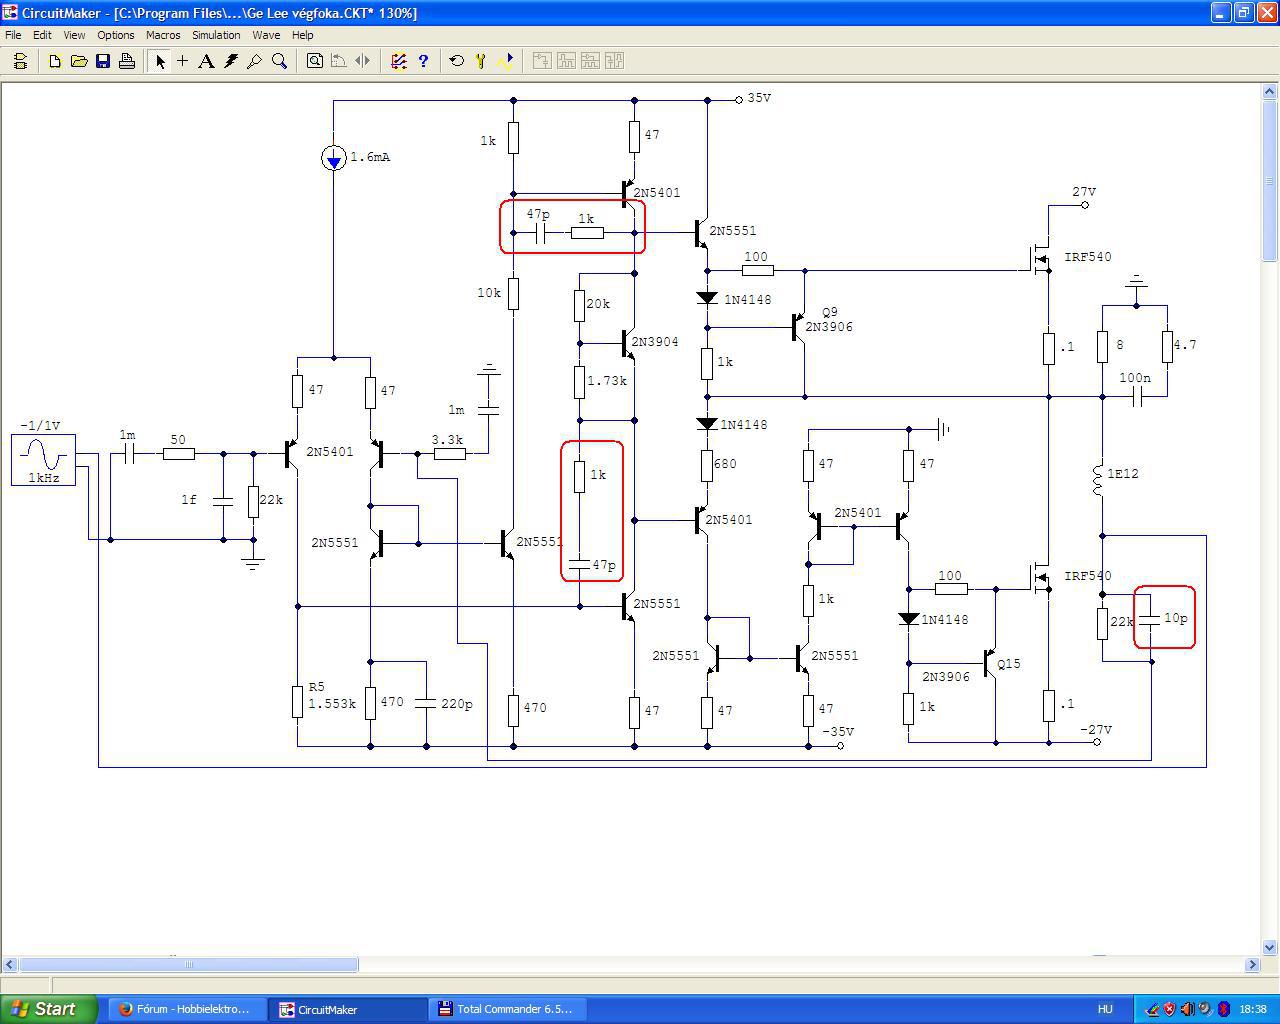1280x1024 pixels.
Task: Click the Print icon in toolbar
Action: (127, 61)
